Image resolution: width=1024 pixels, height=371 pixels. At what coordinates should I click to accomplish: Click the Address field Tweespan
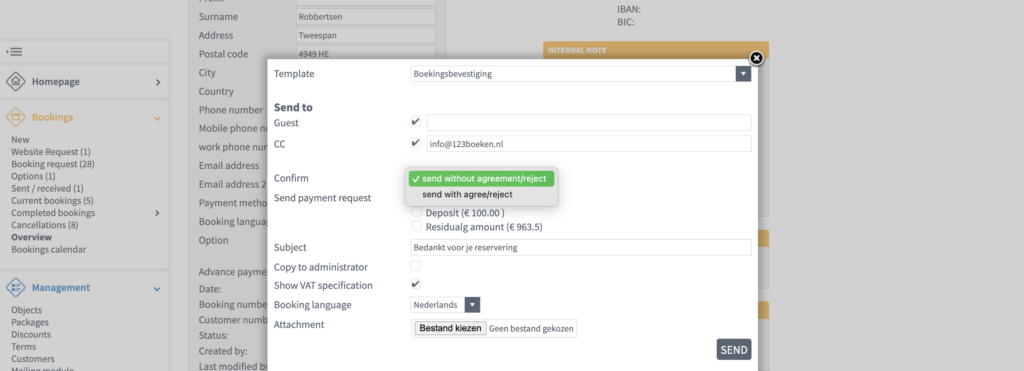(x=366, y=35)
